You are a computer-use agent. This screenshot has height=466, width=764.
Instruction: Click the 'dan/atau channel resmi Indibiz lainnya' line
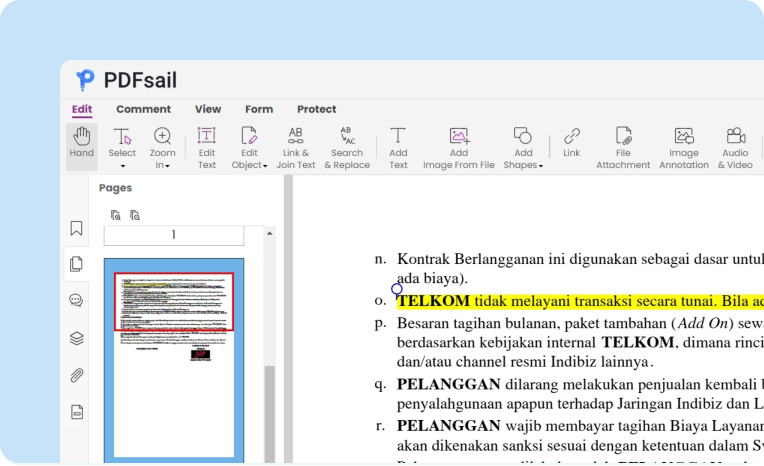525,362
